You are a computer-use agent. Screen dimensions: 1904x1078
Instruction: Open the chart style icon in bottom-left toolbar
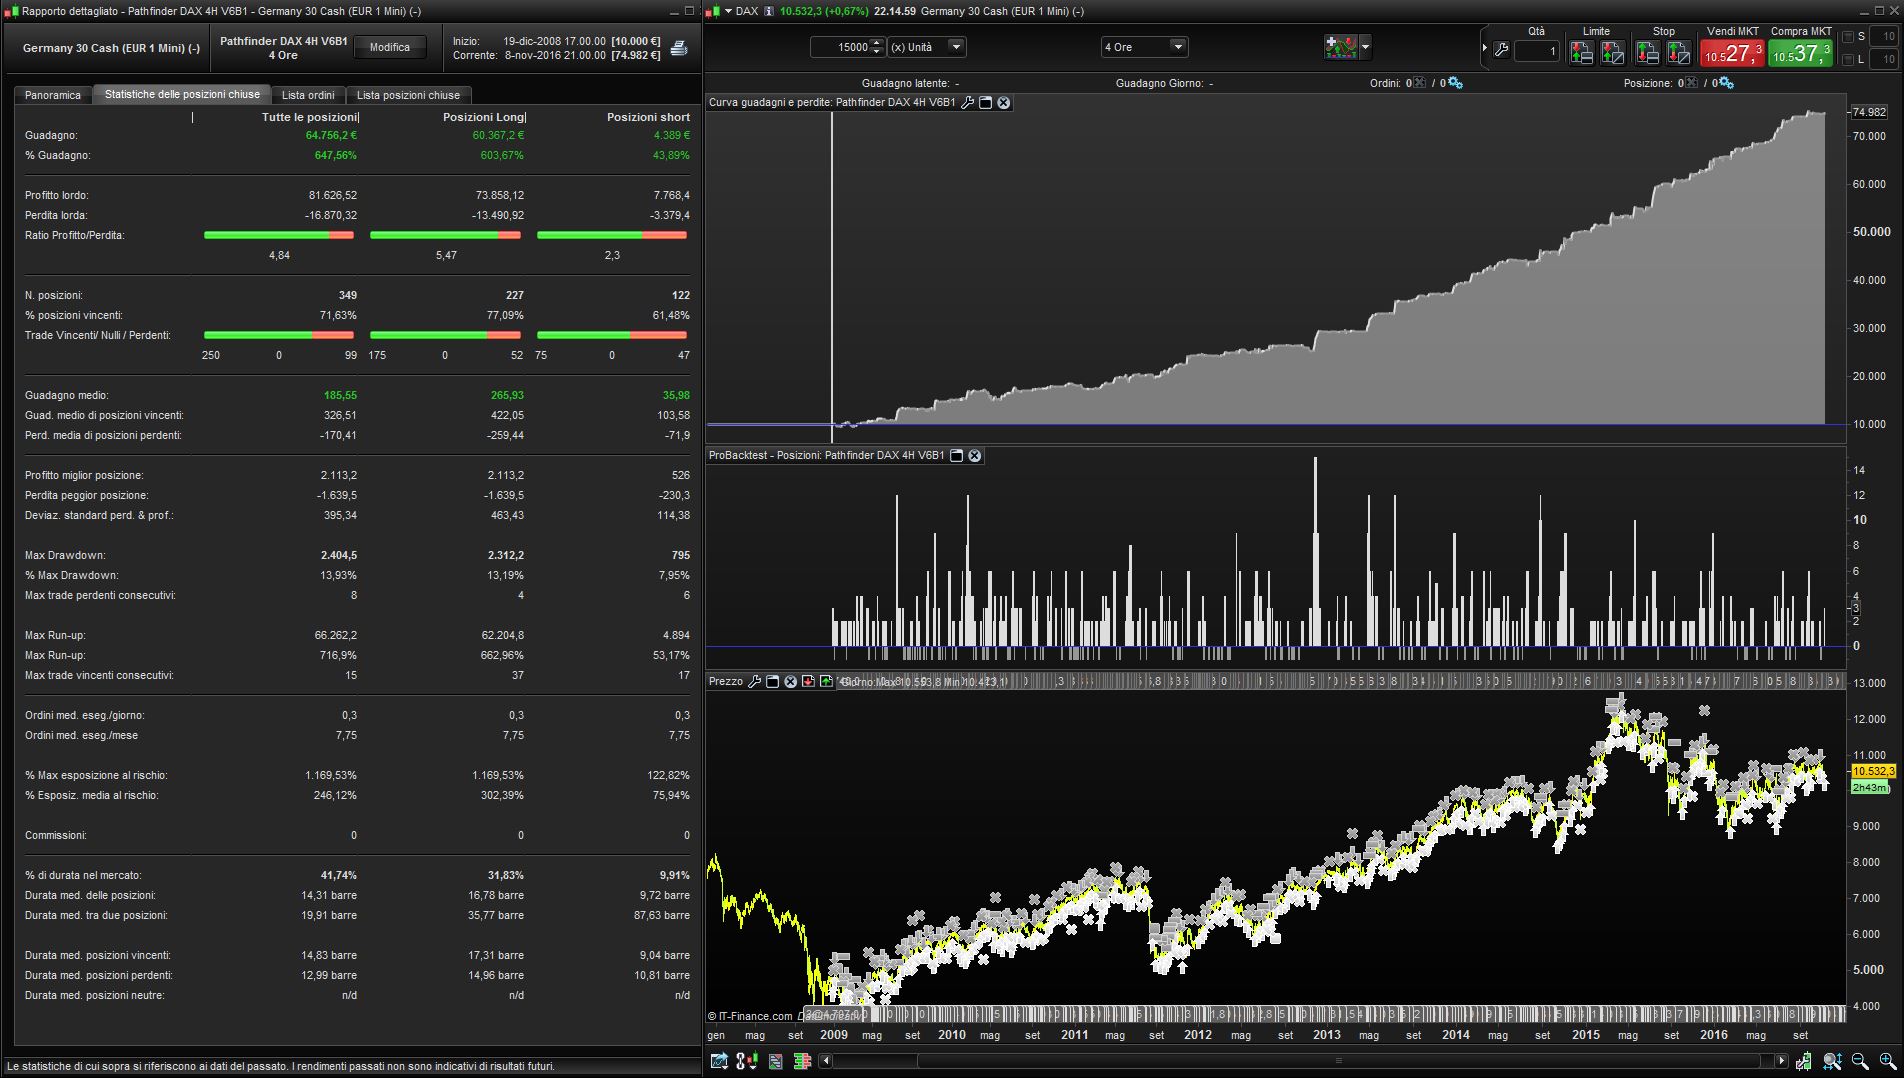coord(719,1061)
